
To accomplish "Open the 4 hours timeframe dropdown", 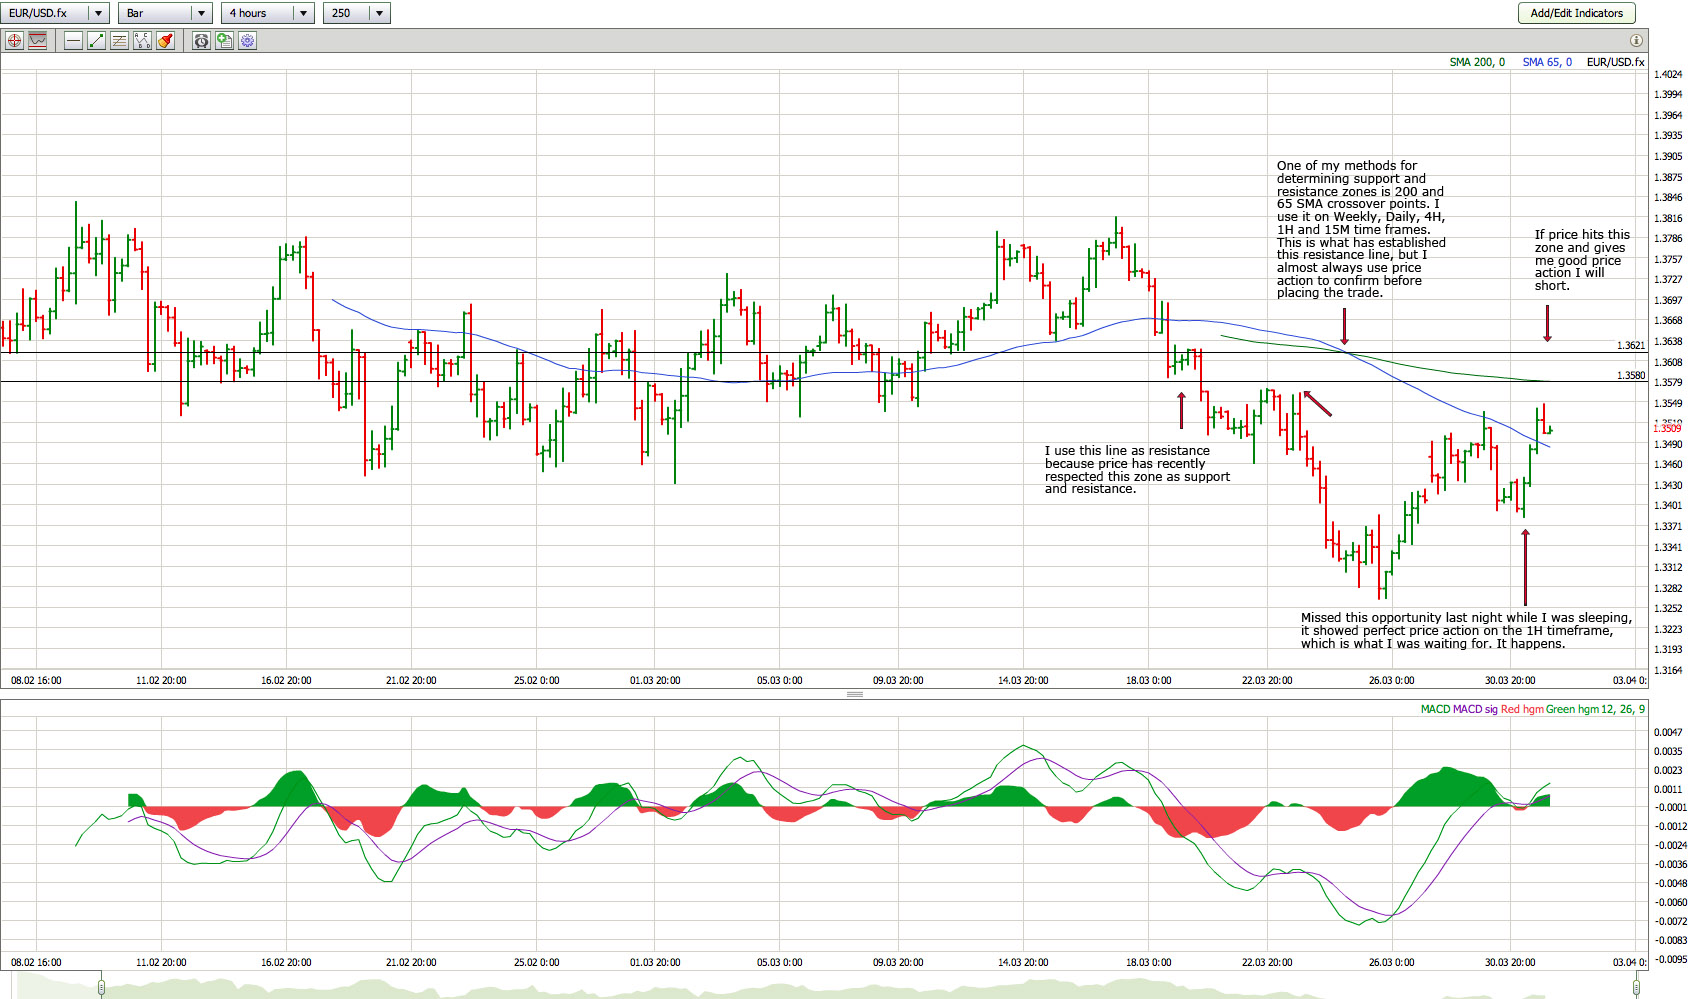I will point(303,13).
